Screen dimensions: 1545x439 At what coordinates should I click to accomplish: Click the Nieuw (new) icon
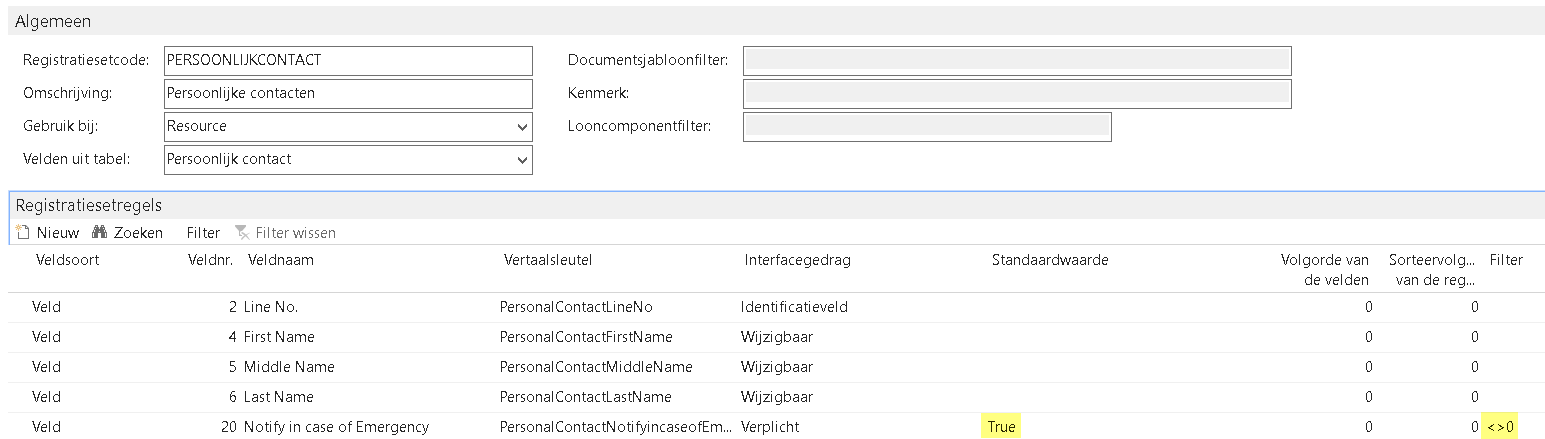[x=24, y=232]
